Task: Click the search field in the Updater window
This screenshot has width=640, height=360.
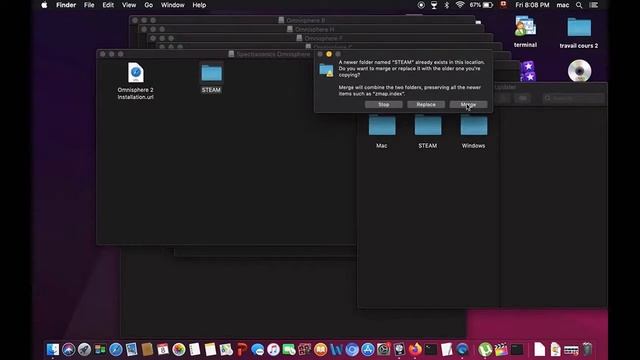Action: 573,98
